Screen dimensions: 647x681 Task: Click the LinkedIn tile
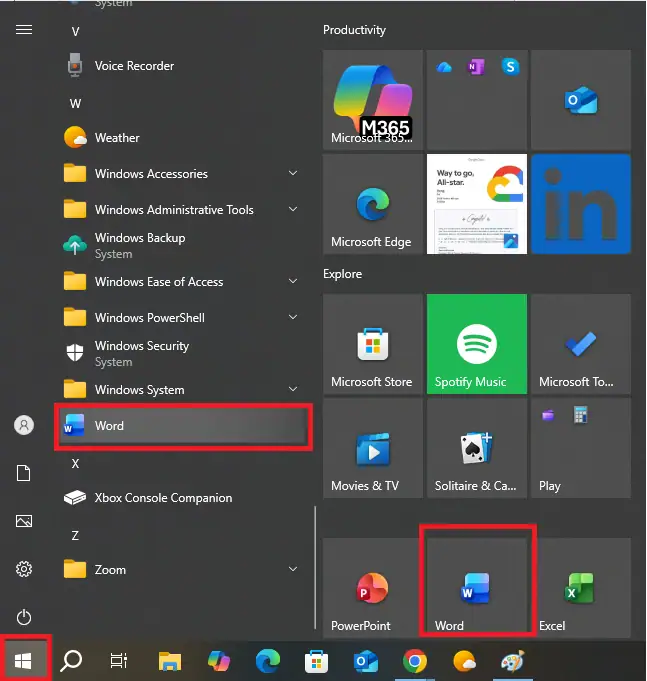(x=580, y=203)
